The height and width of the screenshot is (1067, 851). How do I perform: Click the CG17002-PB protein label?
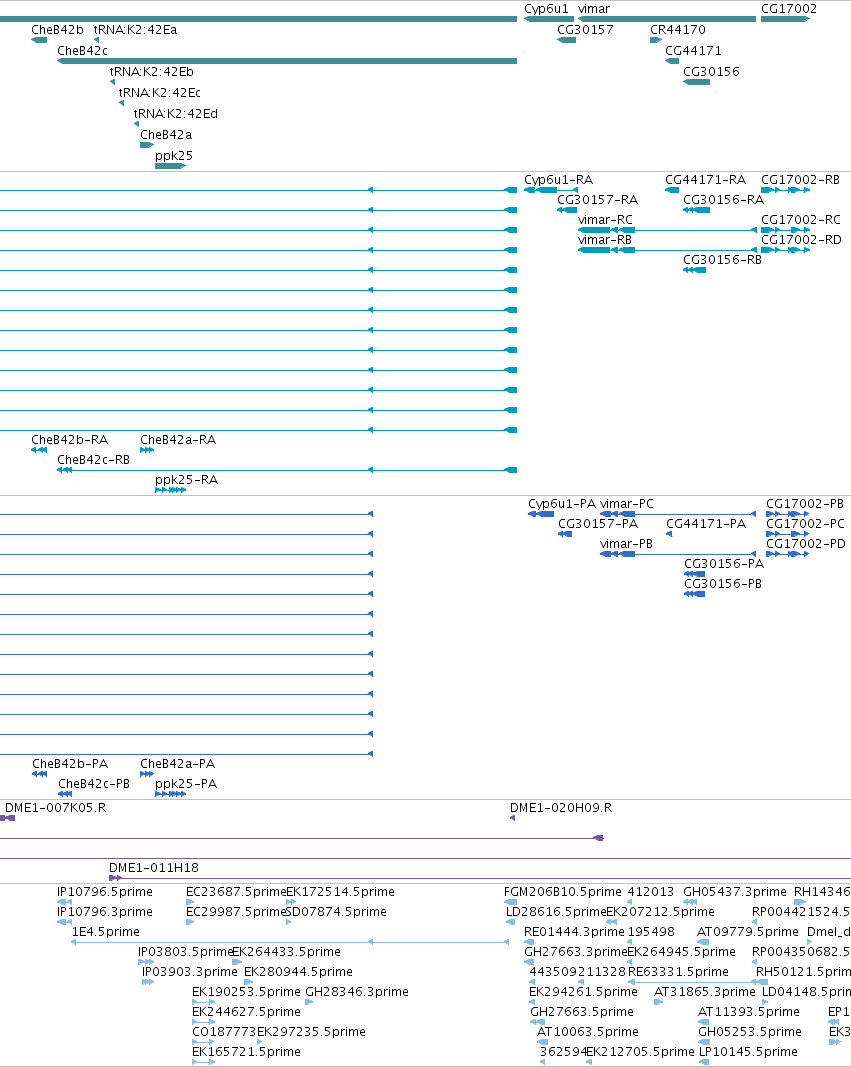(805, 504)
